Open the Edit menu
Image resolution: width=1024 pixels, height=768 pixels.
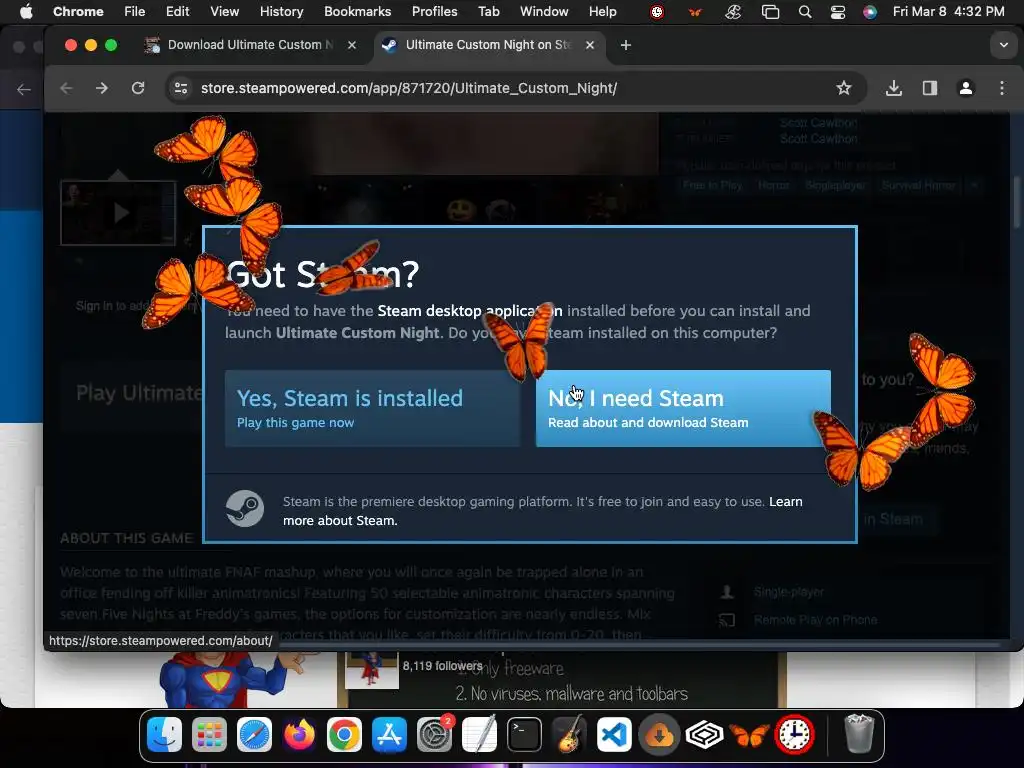[177, 12]
